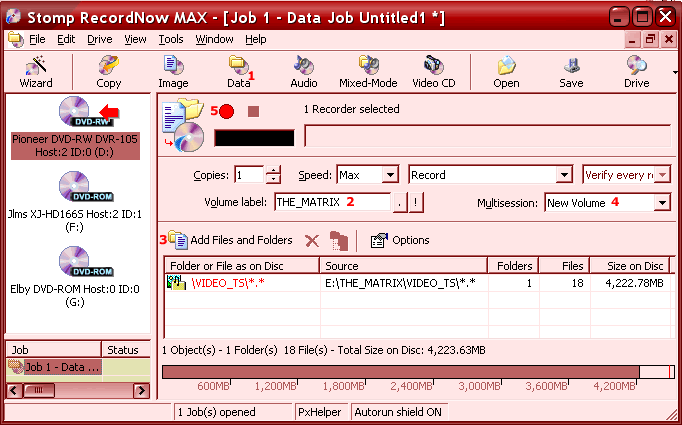The height and width of the screenshot is (425, 682).
Task: Open the Drive menu
Action: pos(100,40)
